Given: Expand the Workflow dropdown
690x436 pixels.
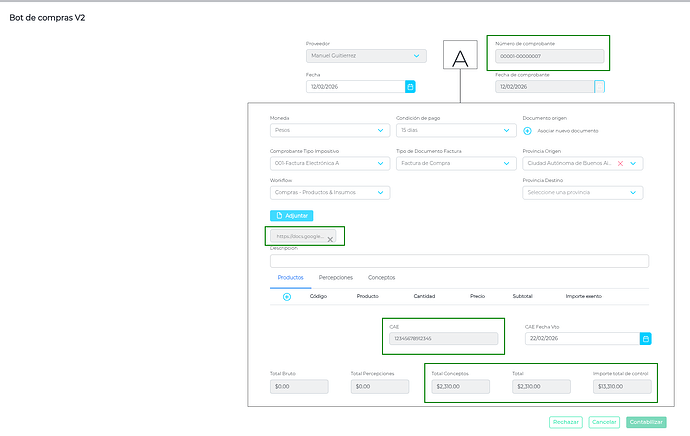Looking at the screenshot, I should (381, 193).
